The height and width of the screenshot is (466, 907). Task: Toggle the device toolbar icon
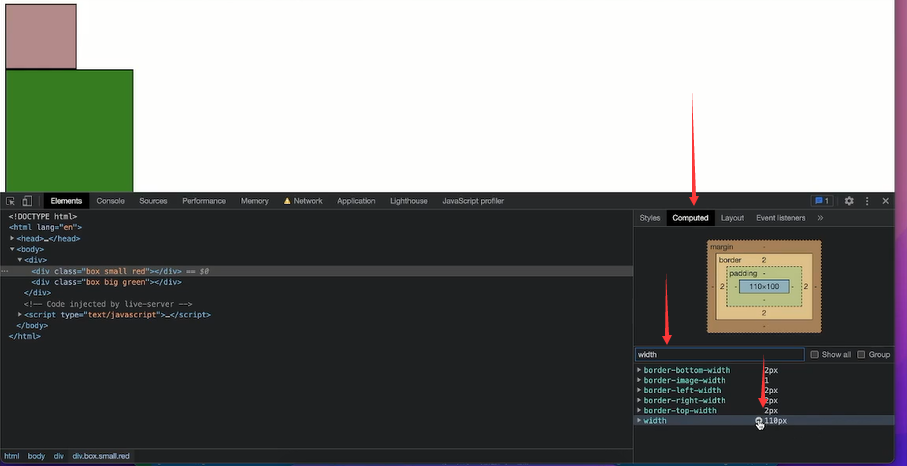[27, 201]
